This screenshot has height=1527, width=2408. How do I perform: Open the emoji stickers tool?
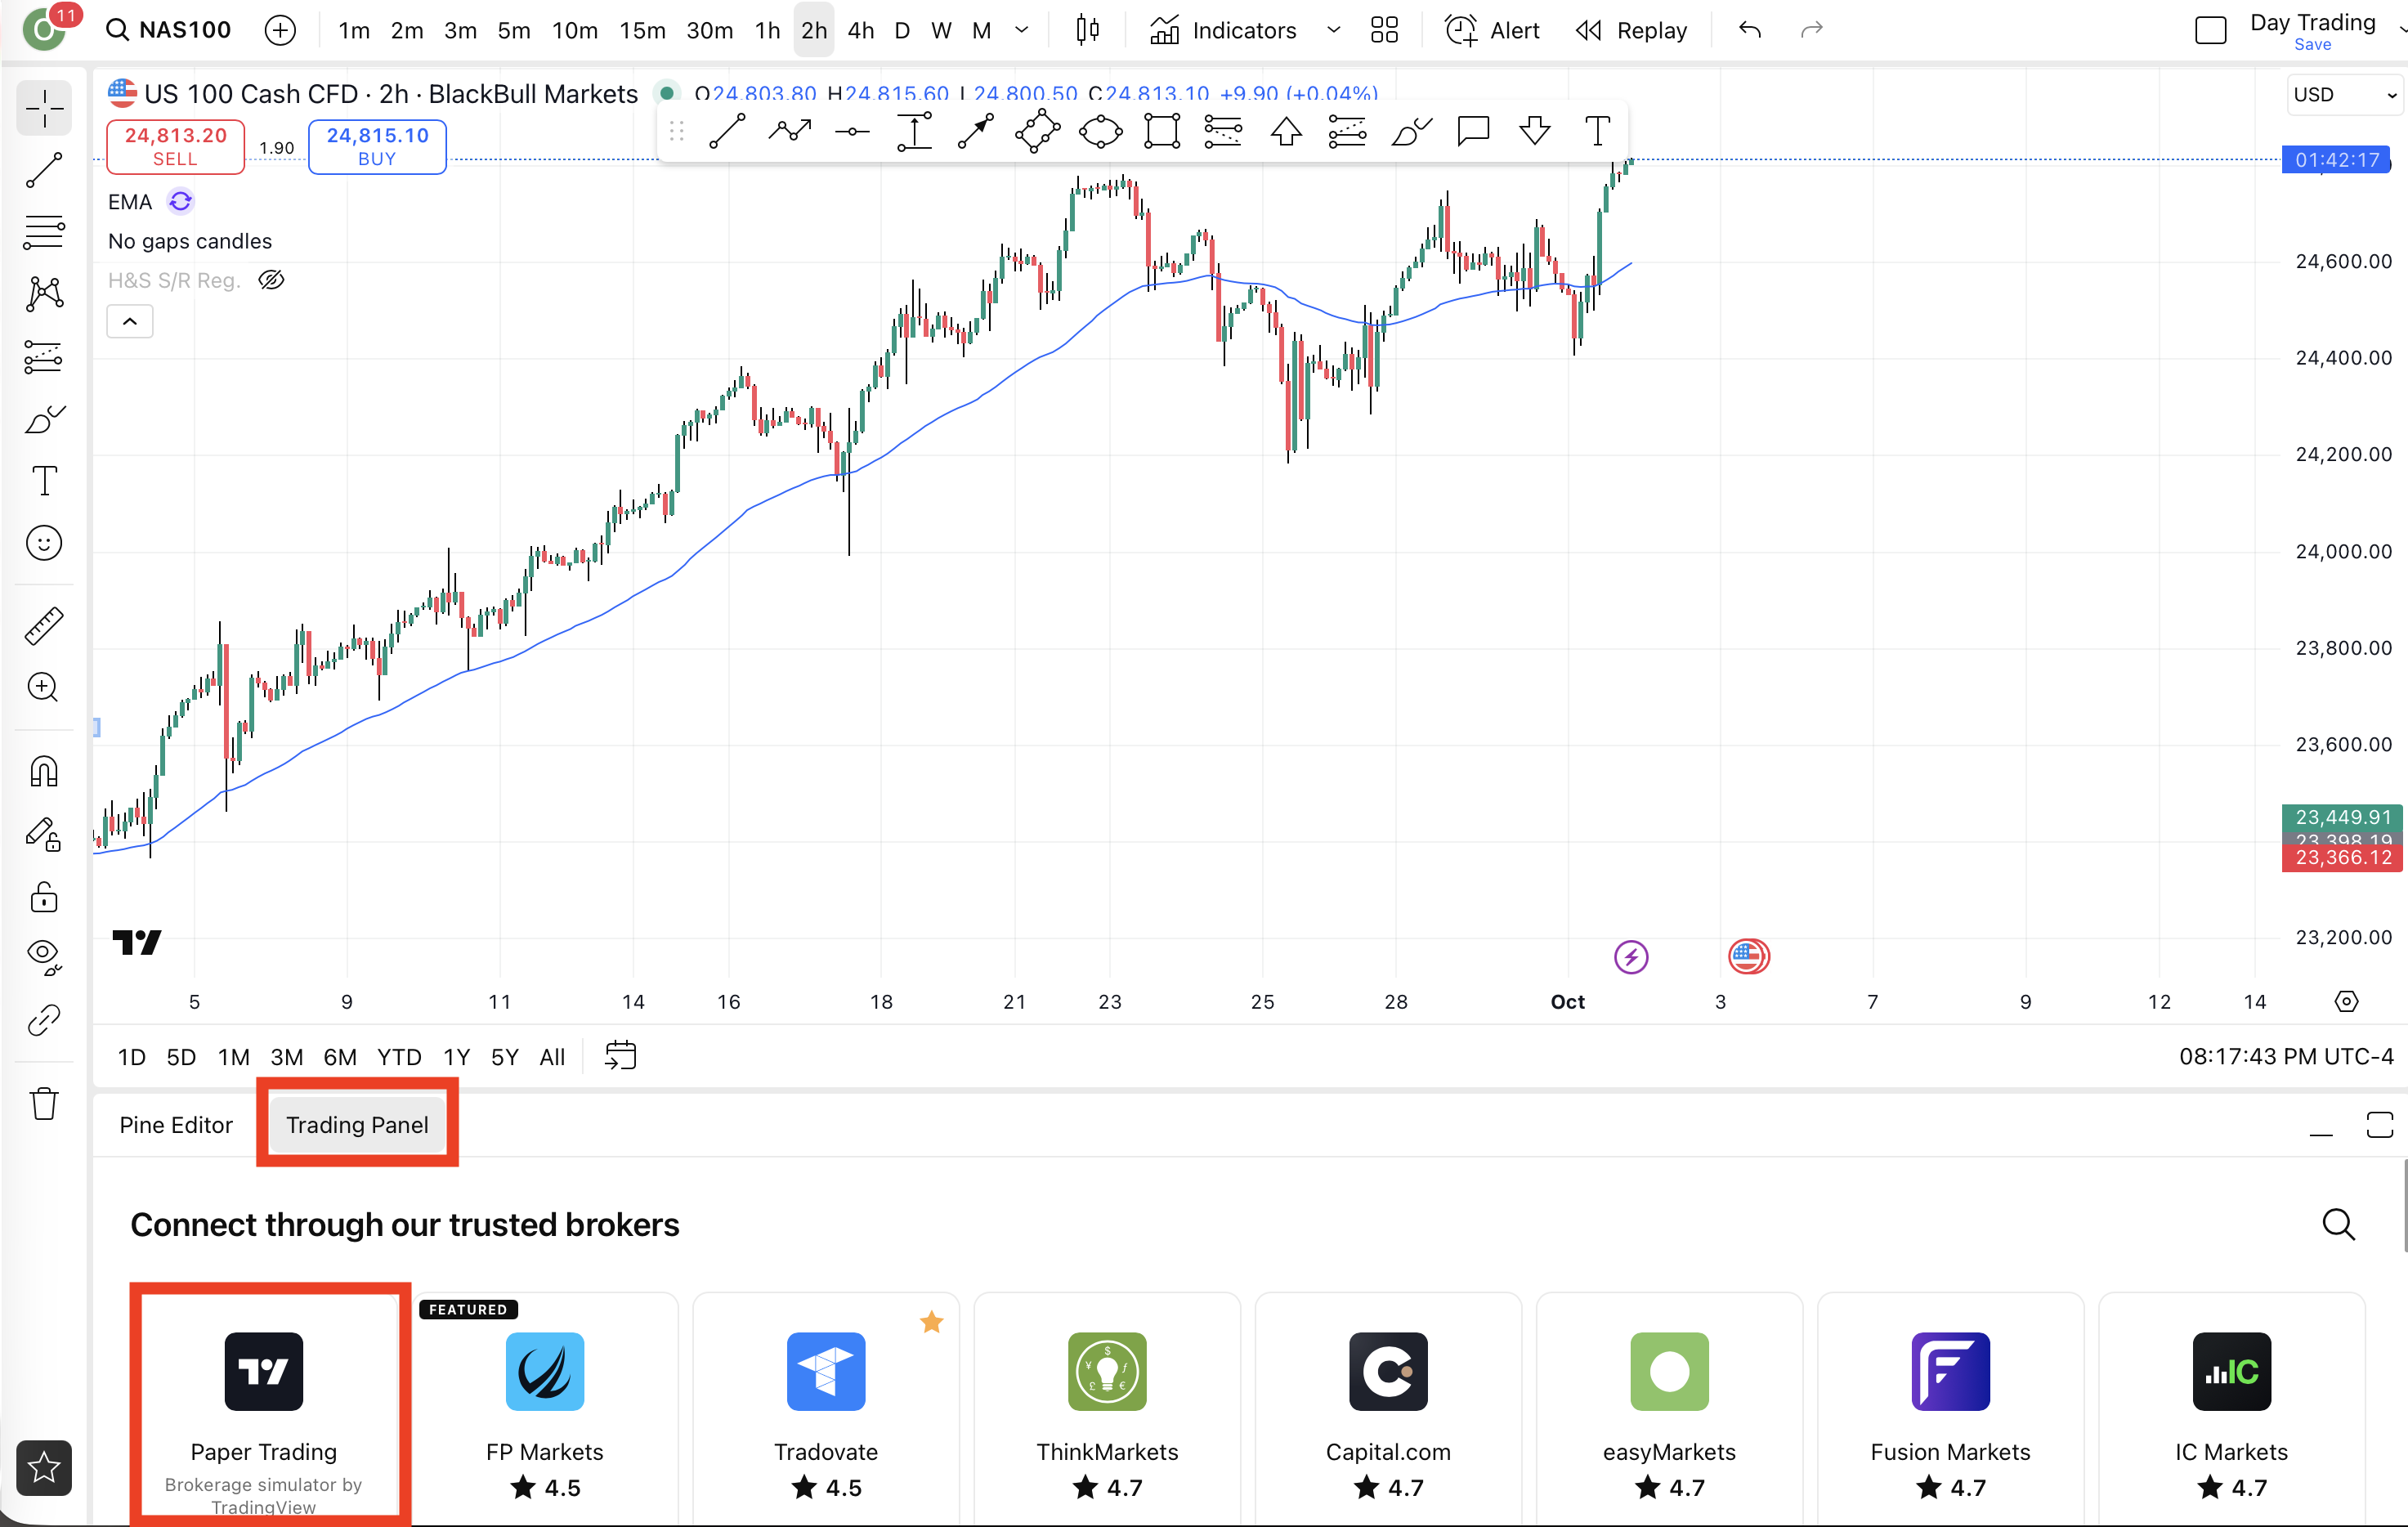43,543
